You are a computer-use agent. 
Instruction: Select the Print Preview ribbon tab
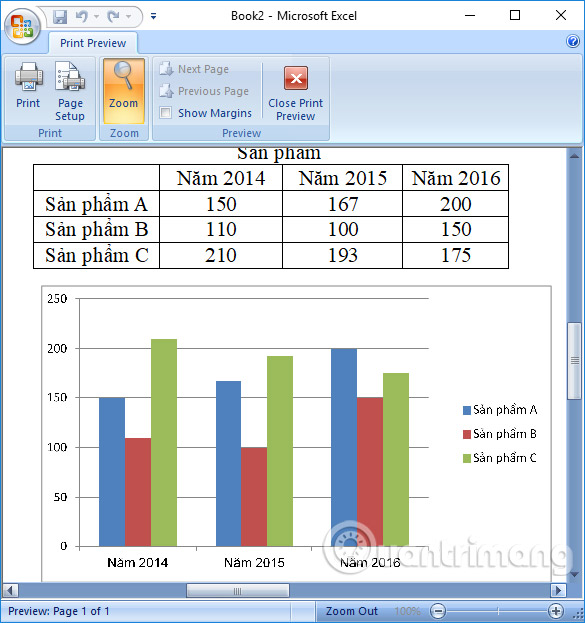pos(93,43)
